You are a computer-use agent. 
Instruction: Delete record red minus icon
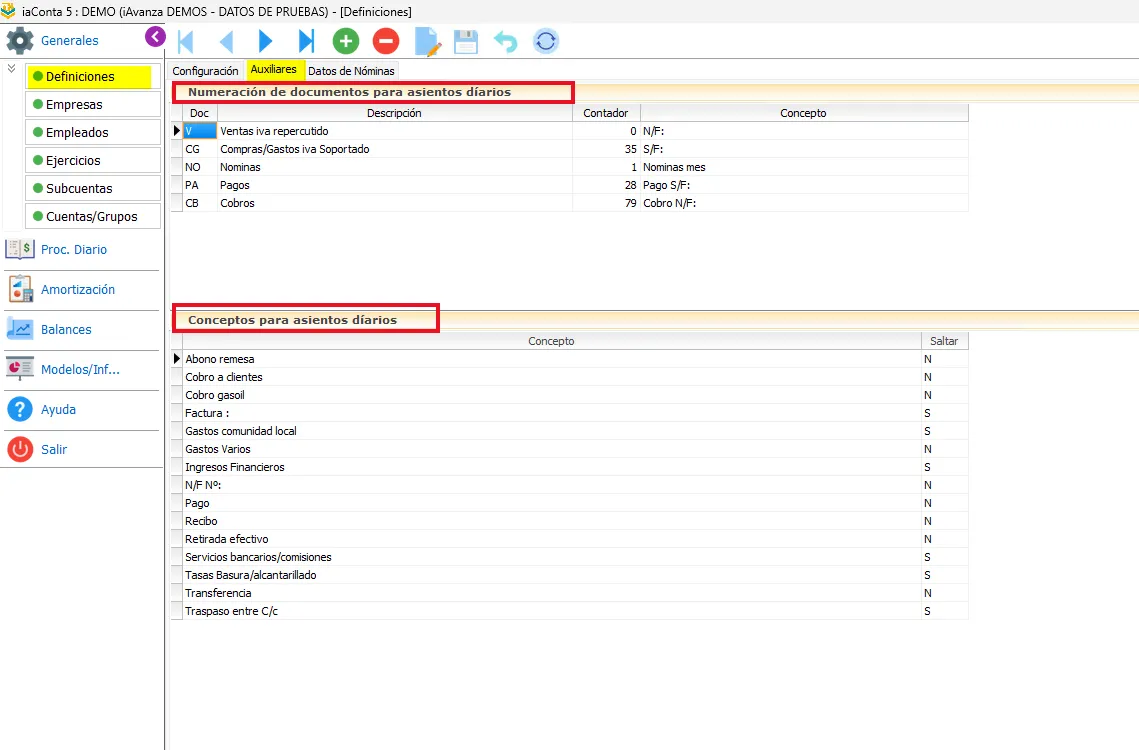point(386,41)
